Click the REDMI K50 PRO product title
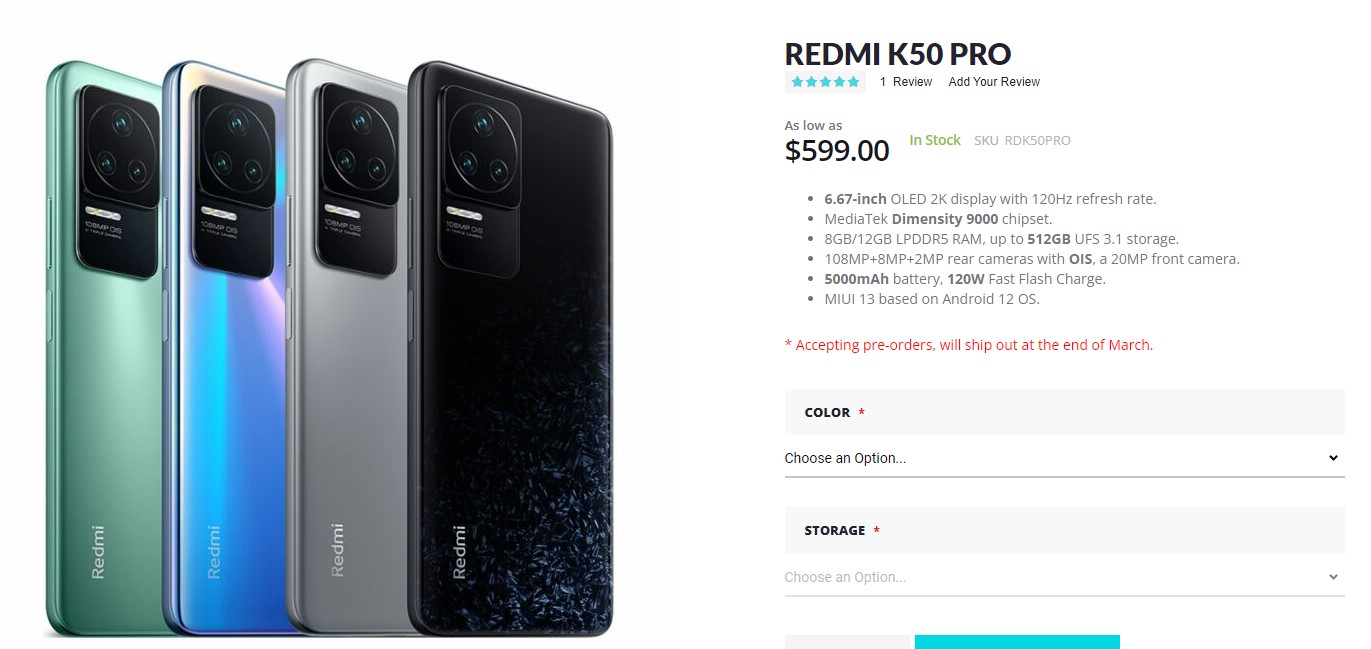The height and width of the screenshot is (649, 1371). tap(897, 54)
